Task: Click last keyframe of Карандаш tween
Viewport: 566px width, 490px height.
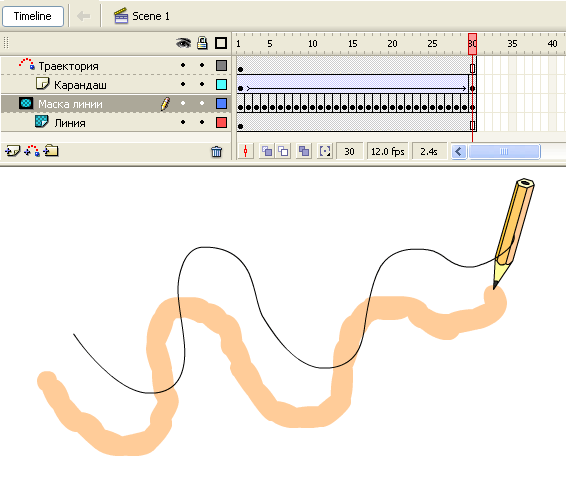Action: 473,88
